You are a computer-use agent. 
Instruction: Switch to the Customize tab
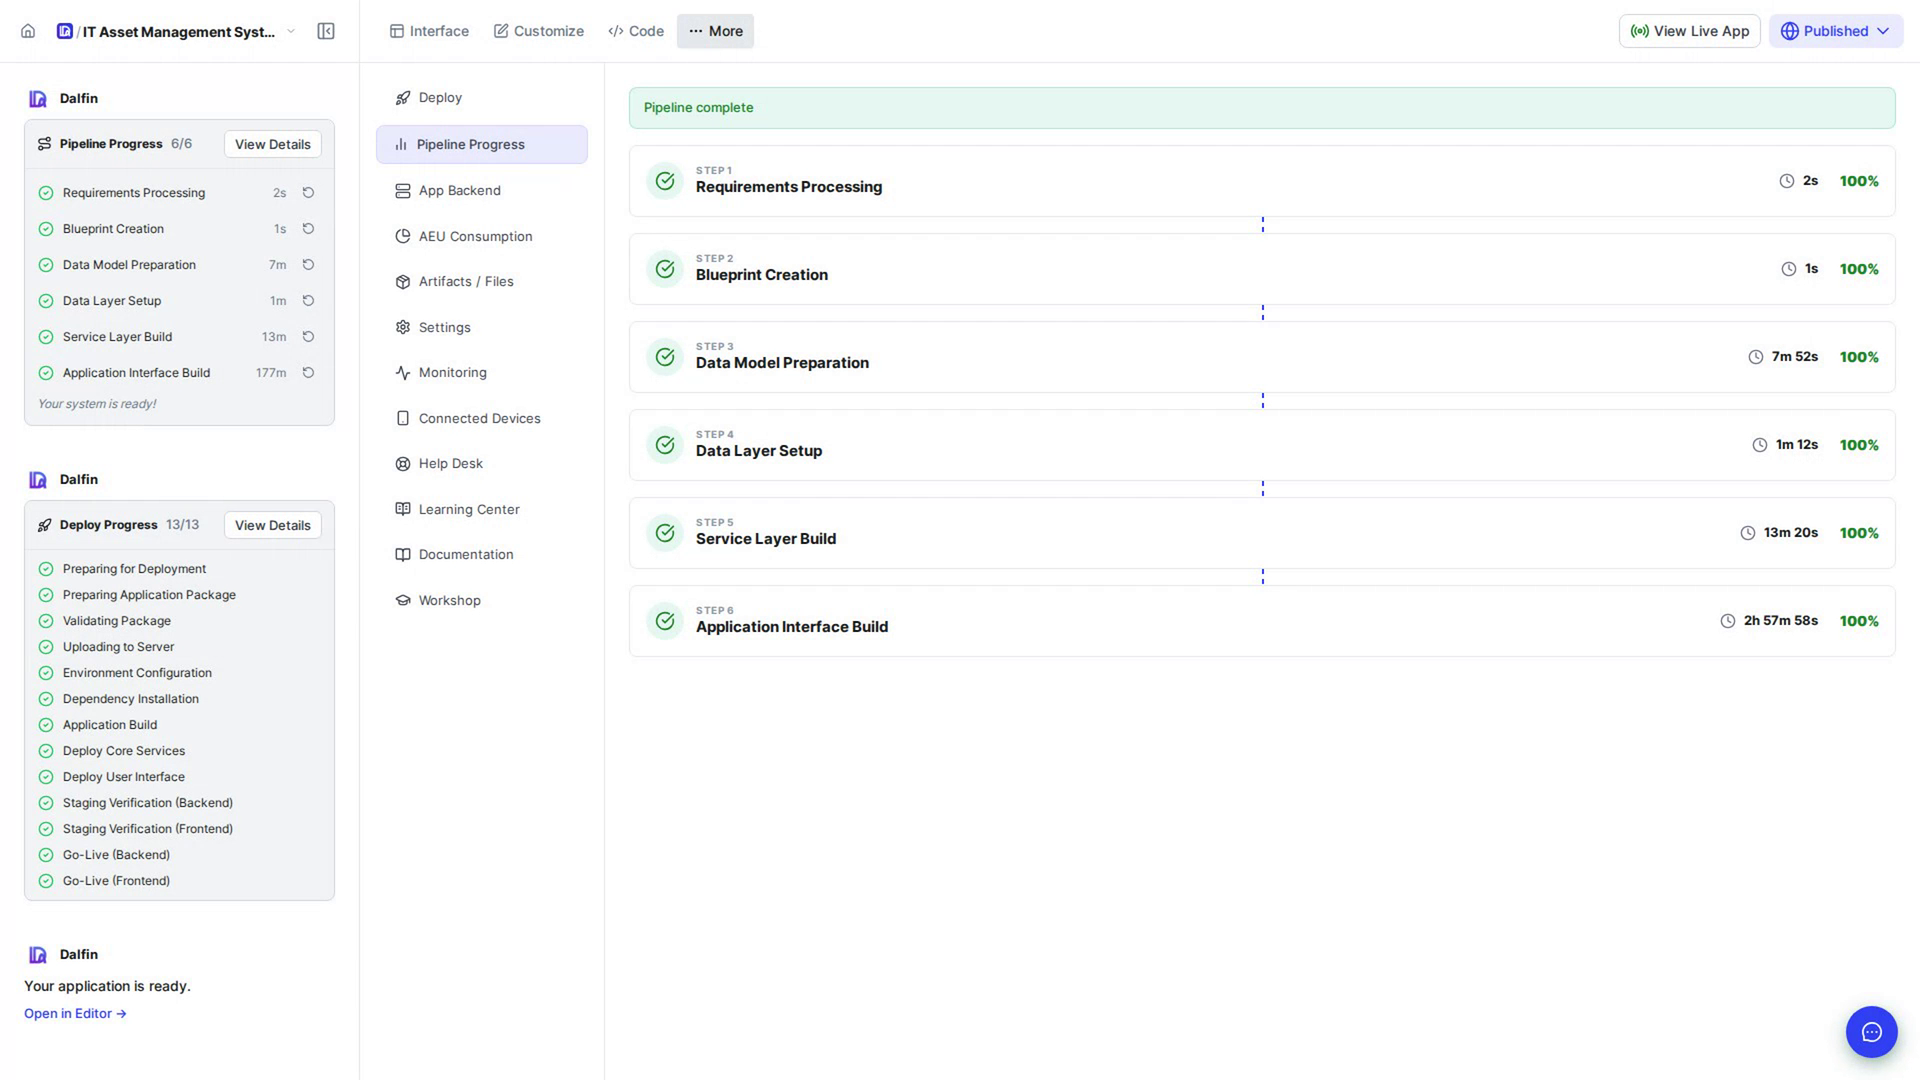pos(538,31)
